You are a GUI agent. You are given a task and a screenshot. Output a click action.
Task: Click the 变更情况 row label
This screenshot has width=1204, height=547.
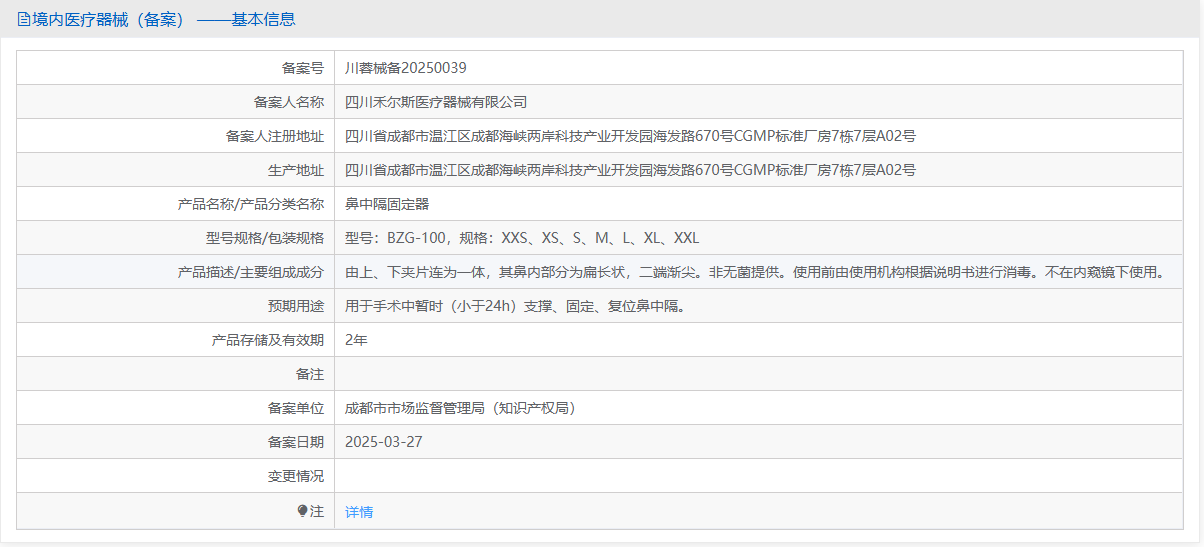(296, 476)
